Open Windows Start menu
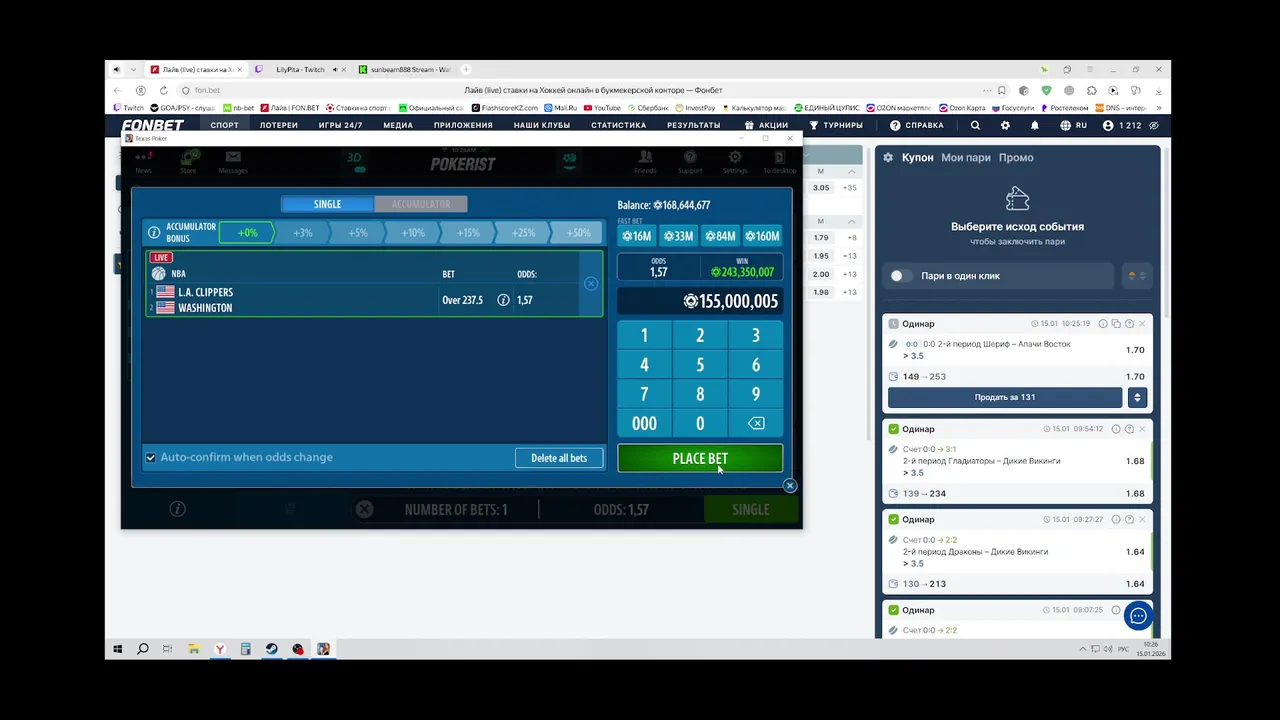Image resolution: width=1280 pixels, height=720 pixels. pyautogui.click(x=117, y=649)
